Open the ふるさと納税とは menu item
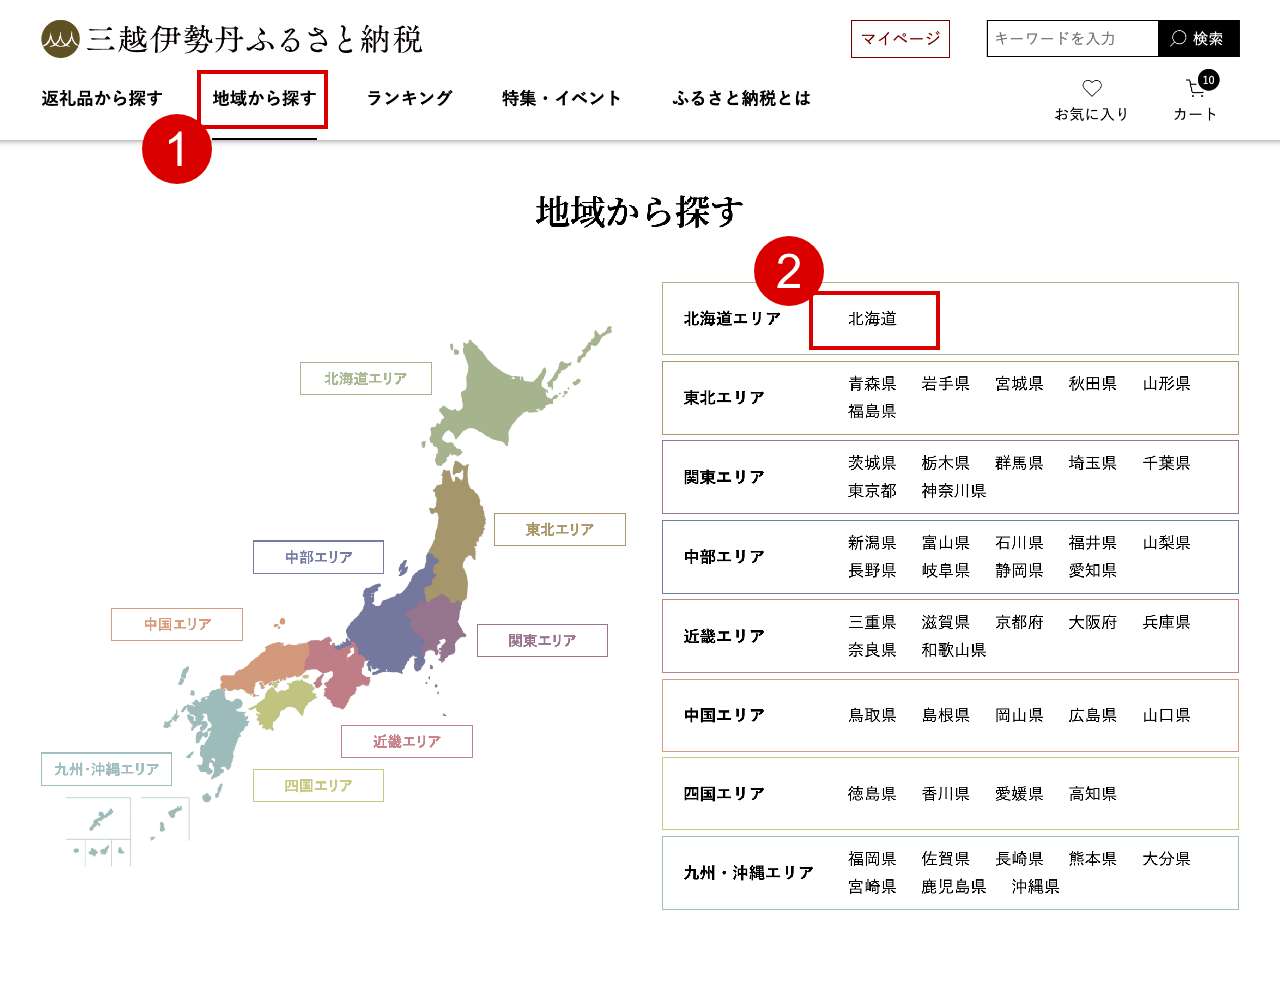 tap(741, 98)
